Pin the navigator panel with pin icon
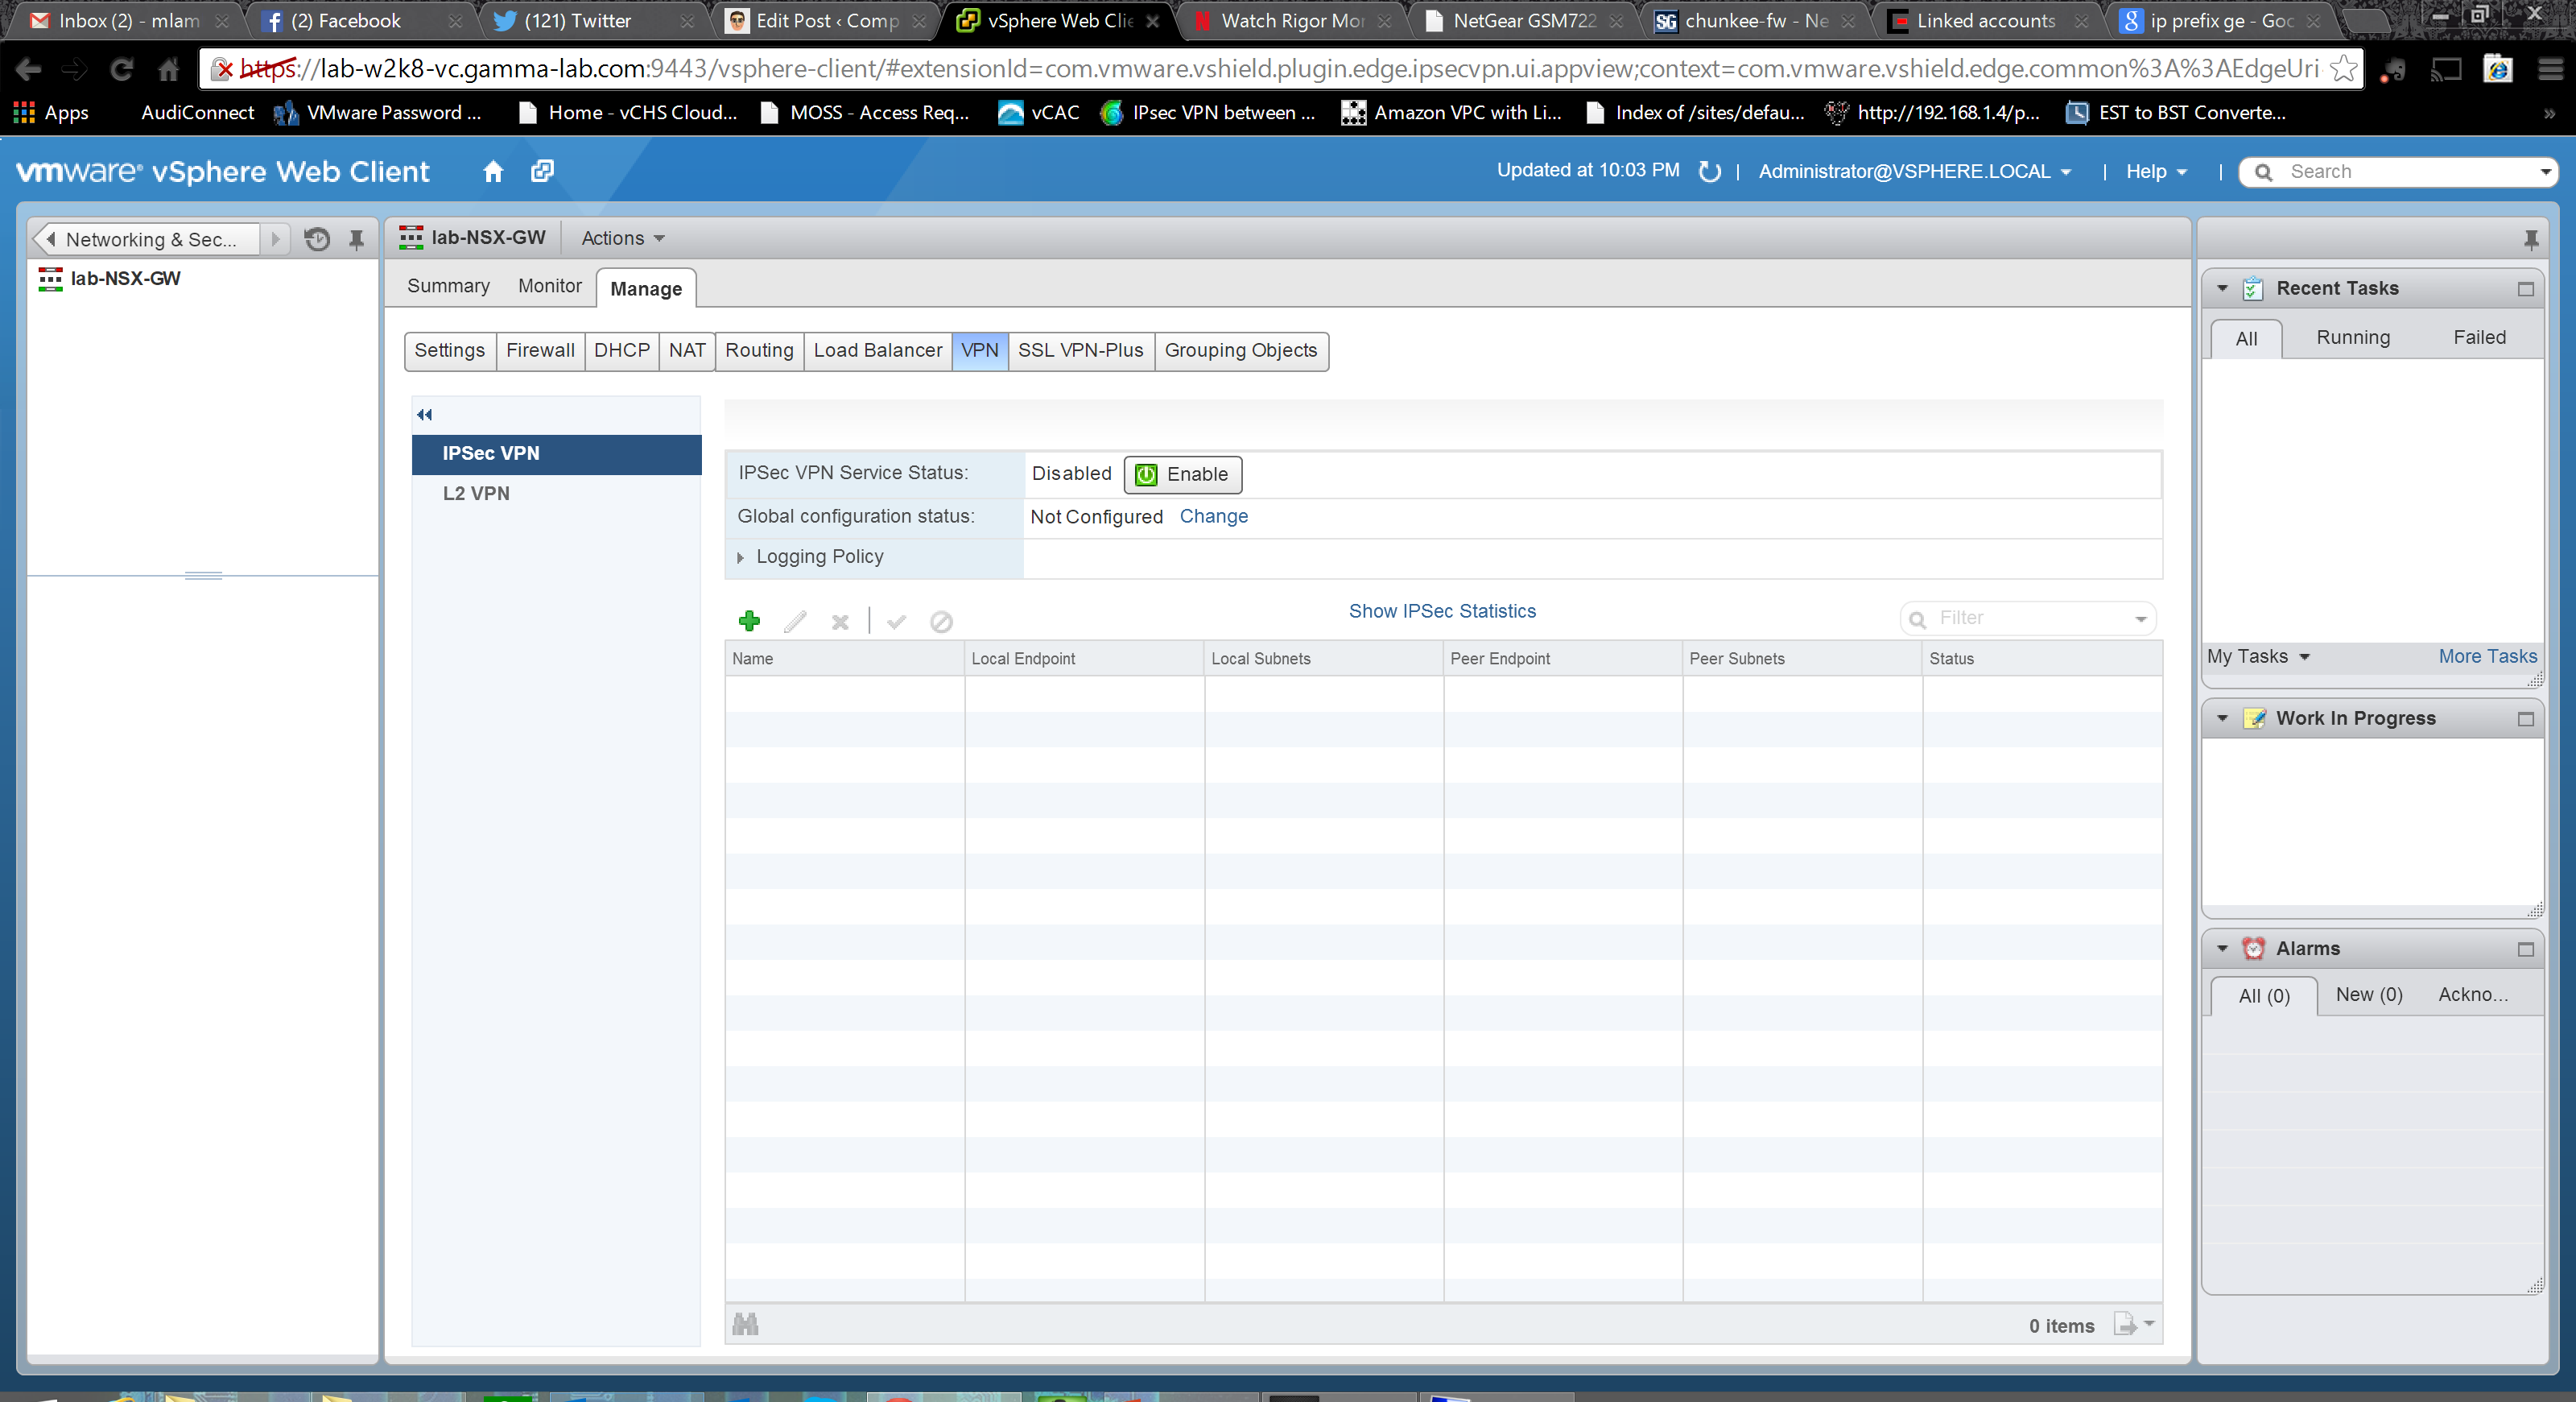 (x=356, y=239)
